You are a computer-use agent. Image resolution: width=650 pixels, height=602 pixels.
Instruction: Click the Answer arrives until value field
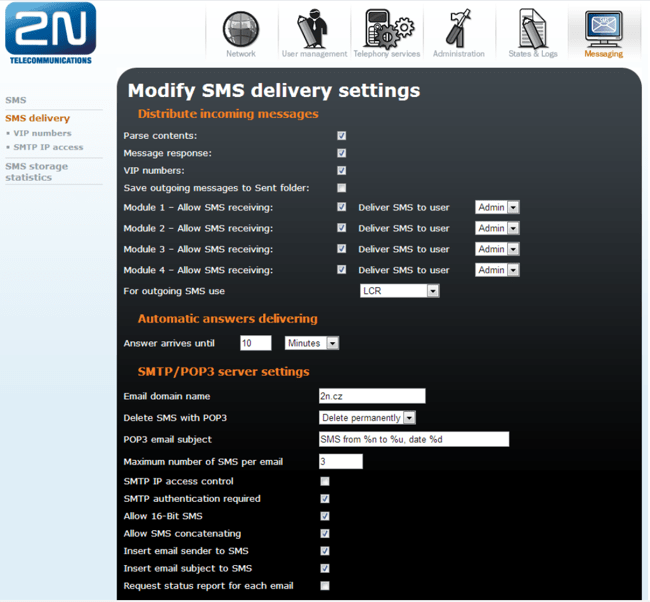click(255, 343)
